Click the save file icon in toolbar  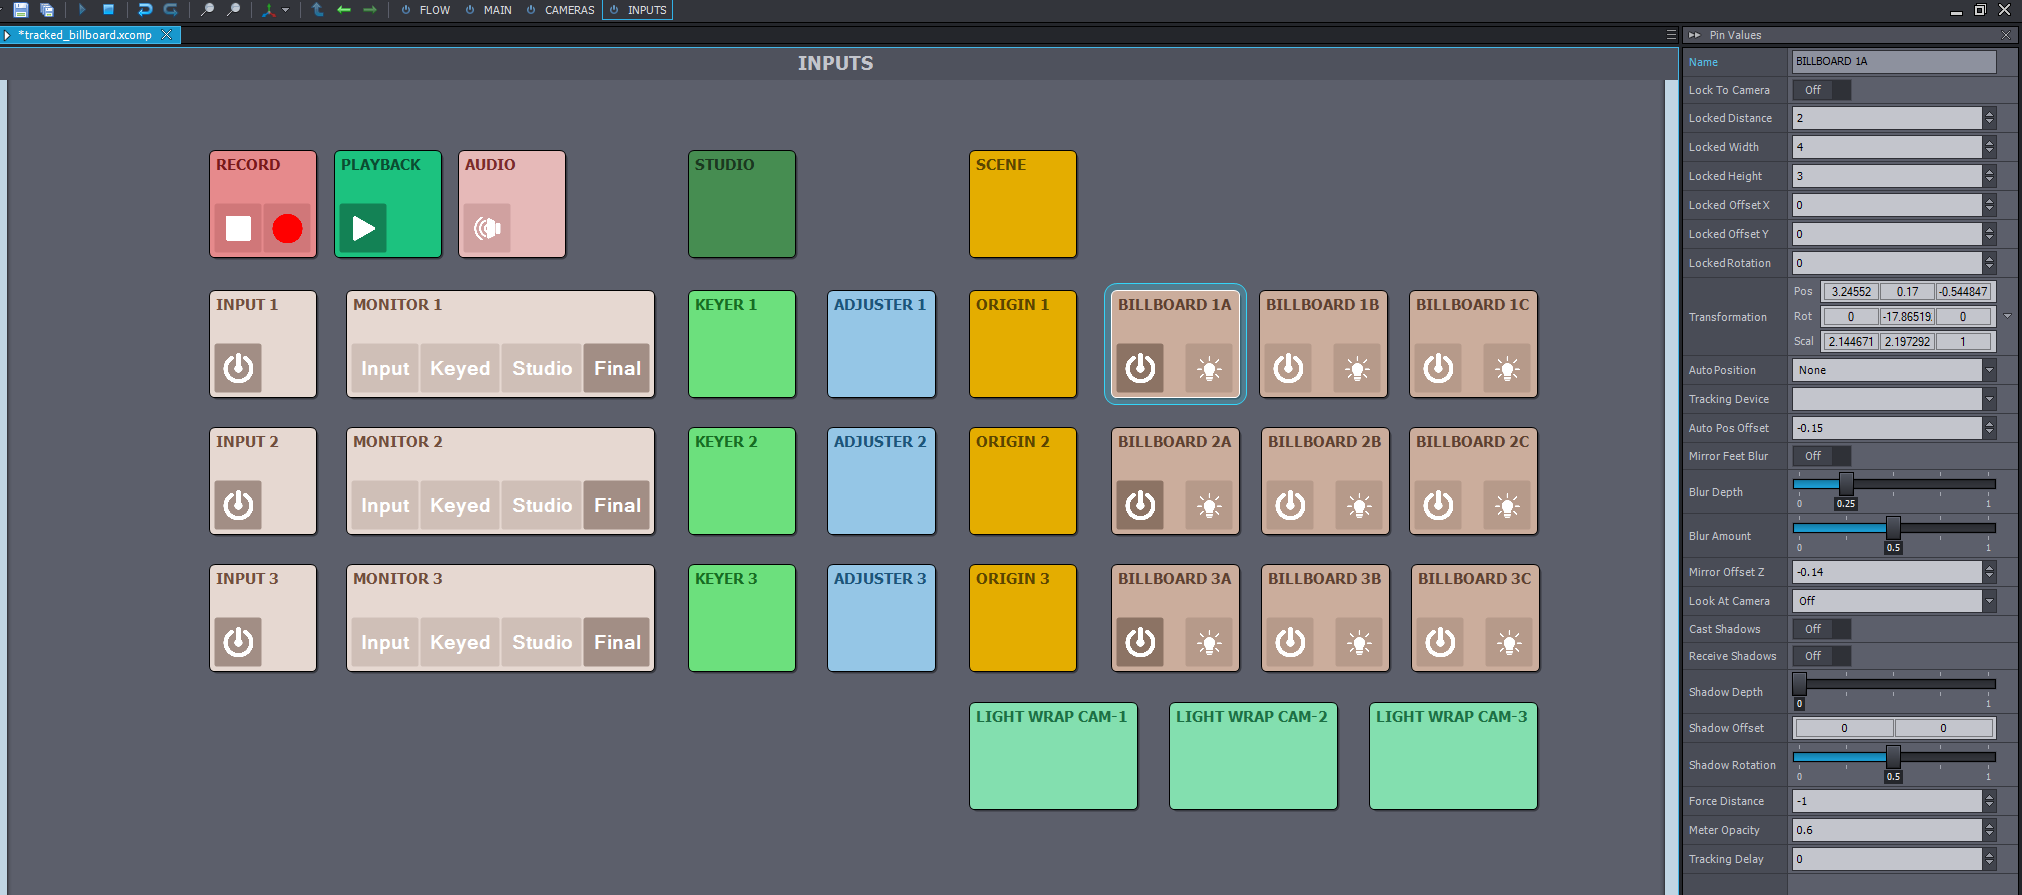(20, 10)
